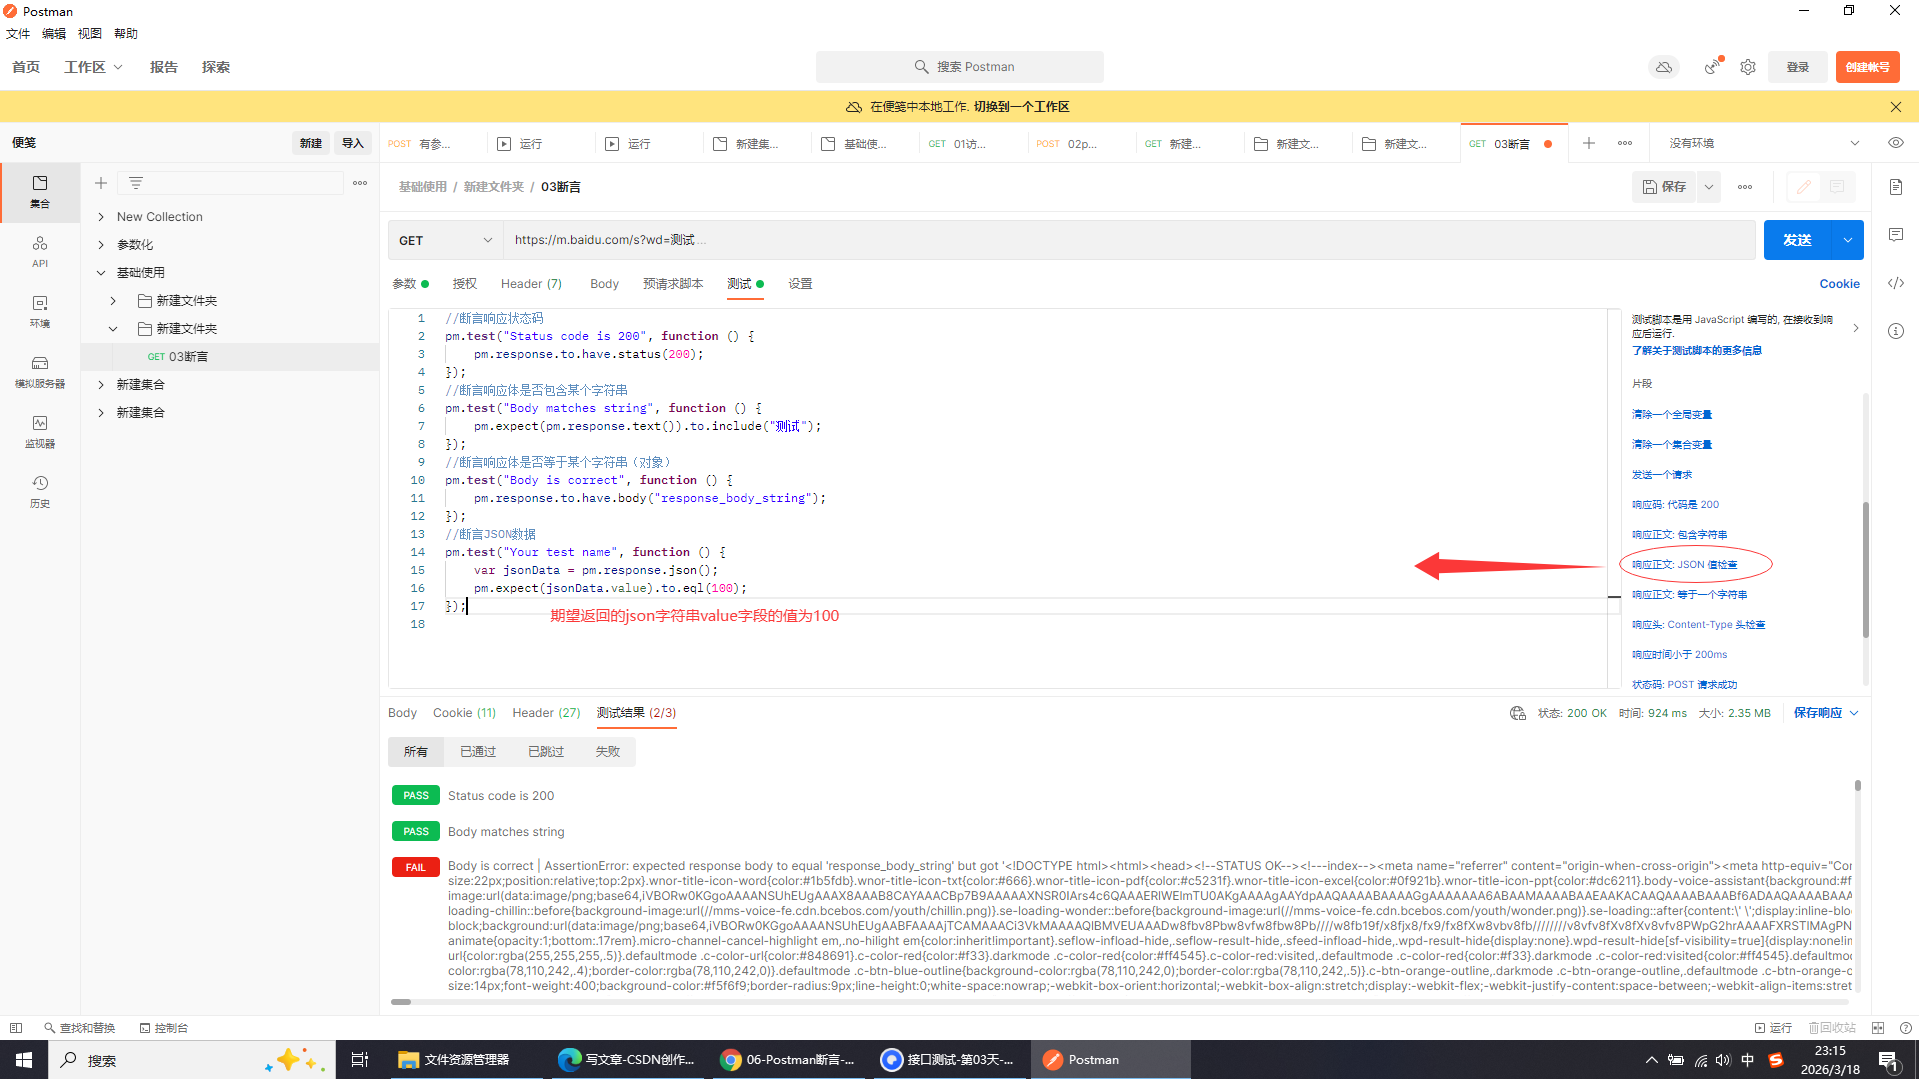The height and width of the screenshot is (1079, 1919).
Task: Close the yellow scratchpad banner
Action: (x=1896, y=106)
